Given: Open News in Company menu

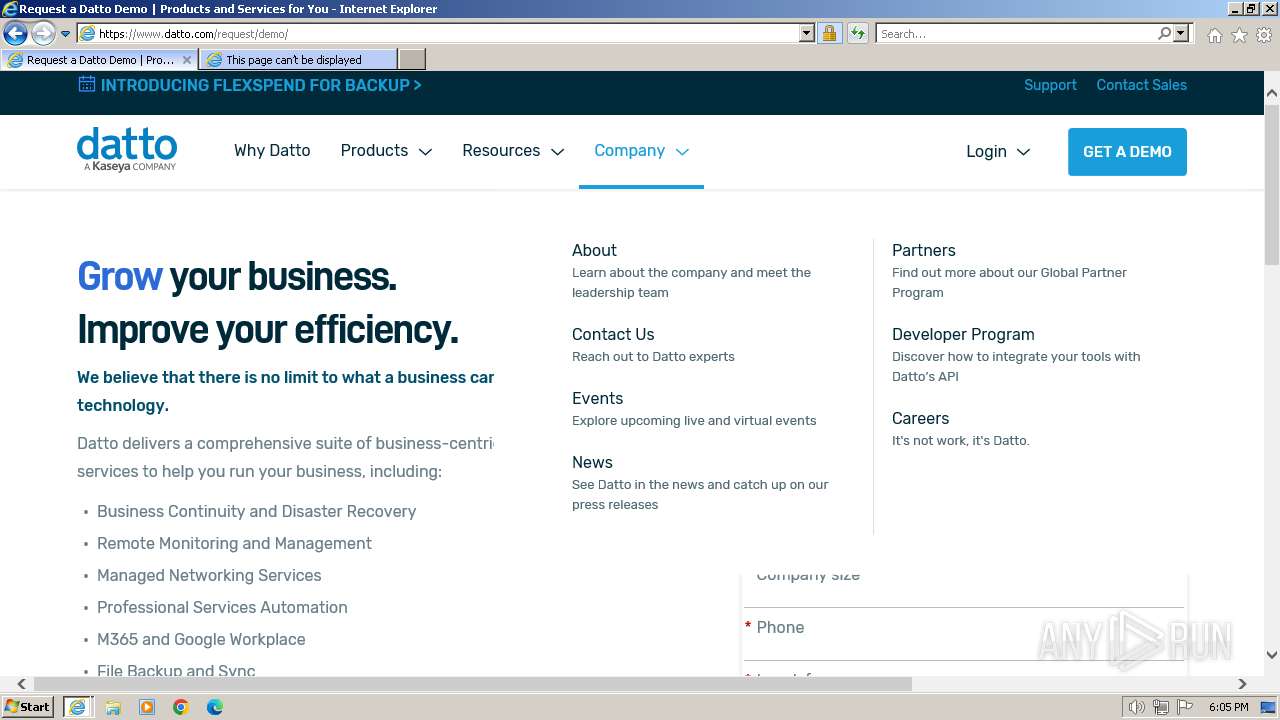Looking at the screenshot, I should (x=592, y=462).
